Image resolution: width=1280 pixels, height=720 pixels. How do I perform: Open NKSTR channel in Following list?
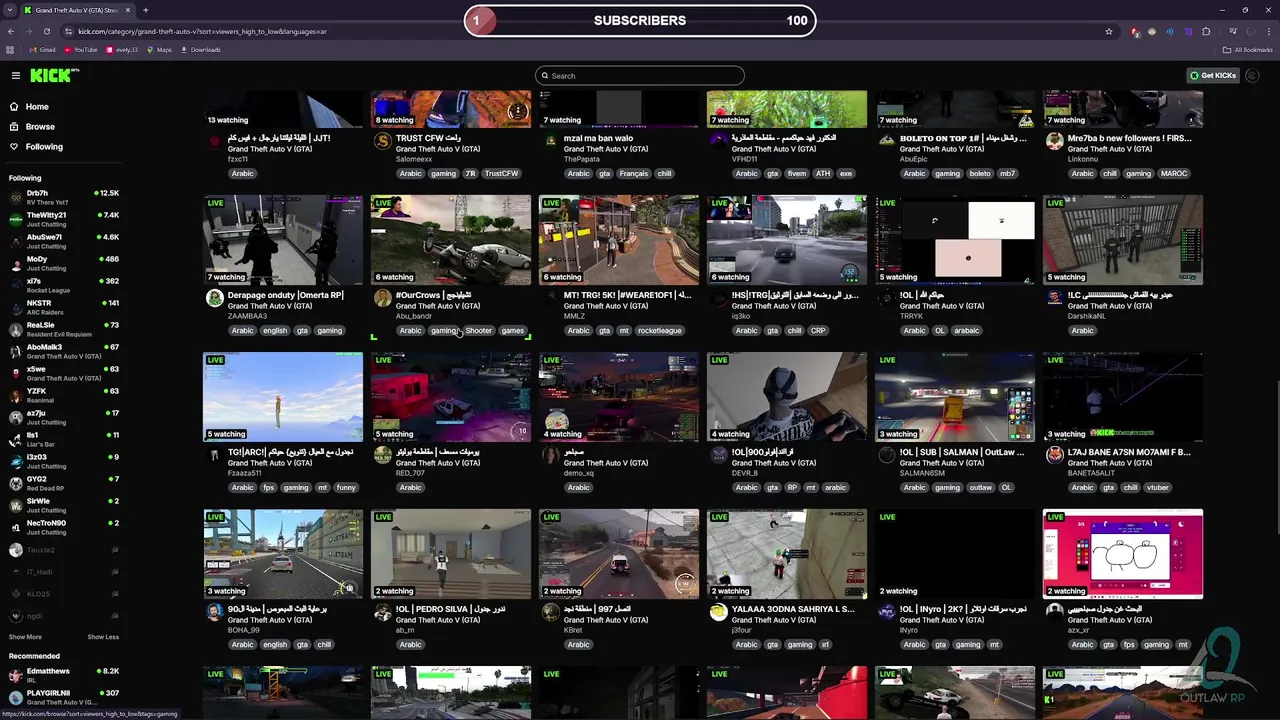pos(64,307)
